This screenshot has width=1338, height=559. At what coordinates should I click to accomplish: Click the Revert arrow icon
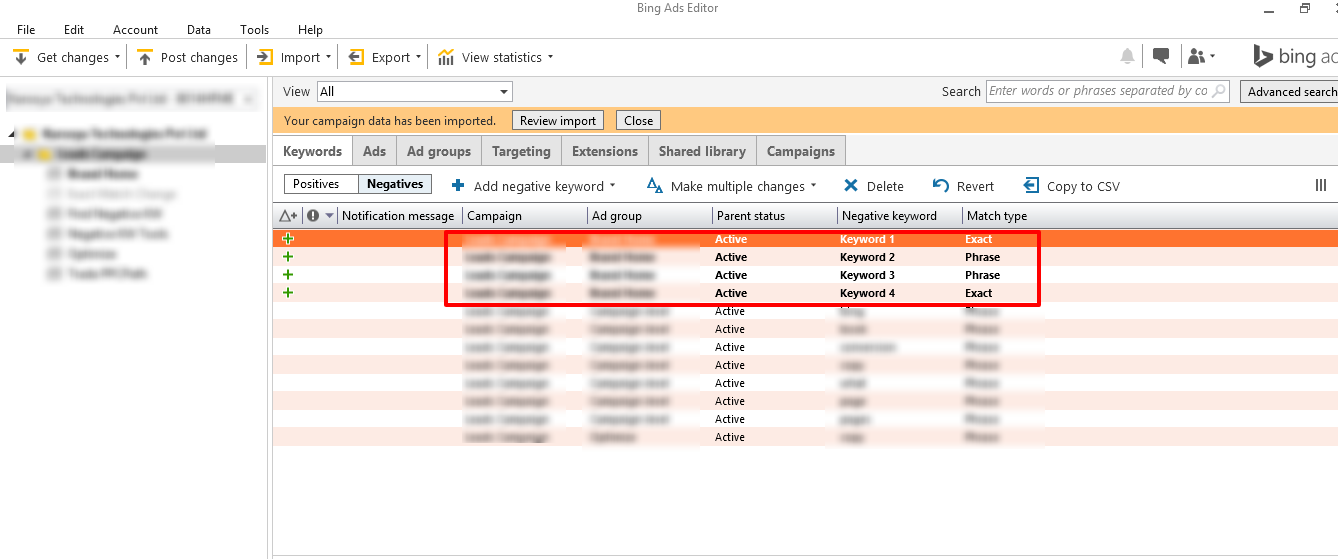coord(941,185)
